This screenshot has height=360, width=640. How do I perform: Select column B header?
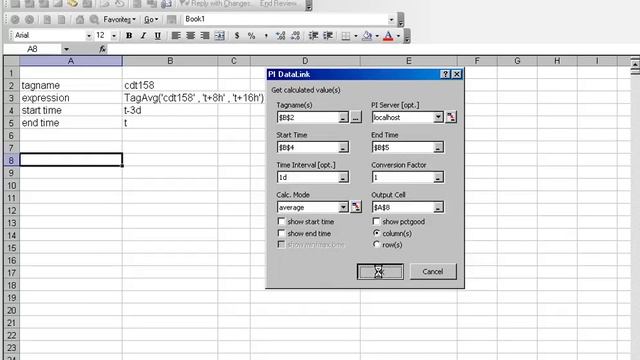pos(170,61)
